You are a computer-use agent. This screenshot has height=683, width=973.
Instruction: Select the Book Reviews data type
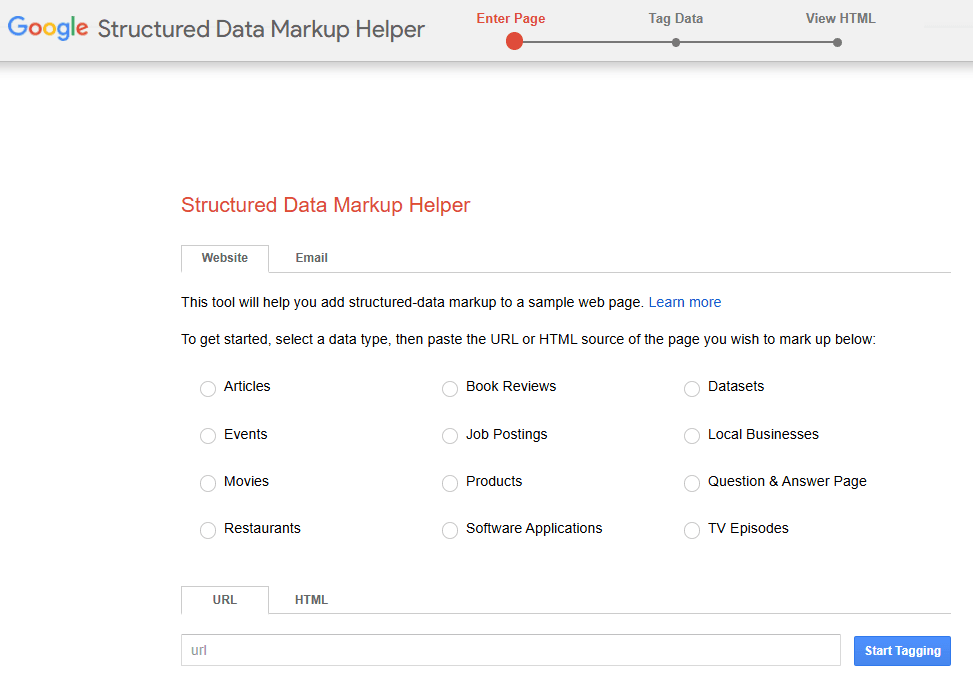tap(450, 388)
